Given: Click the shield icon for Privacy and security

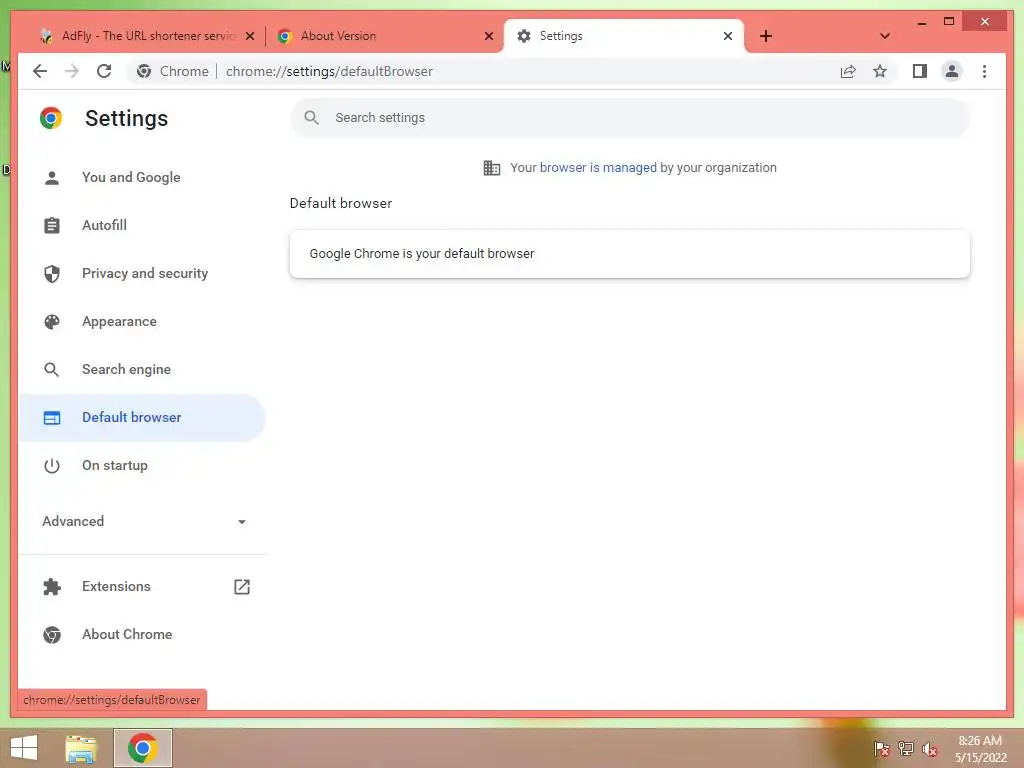Looking at the screenshot, I should coord(52,274).
